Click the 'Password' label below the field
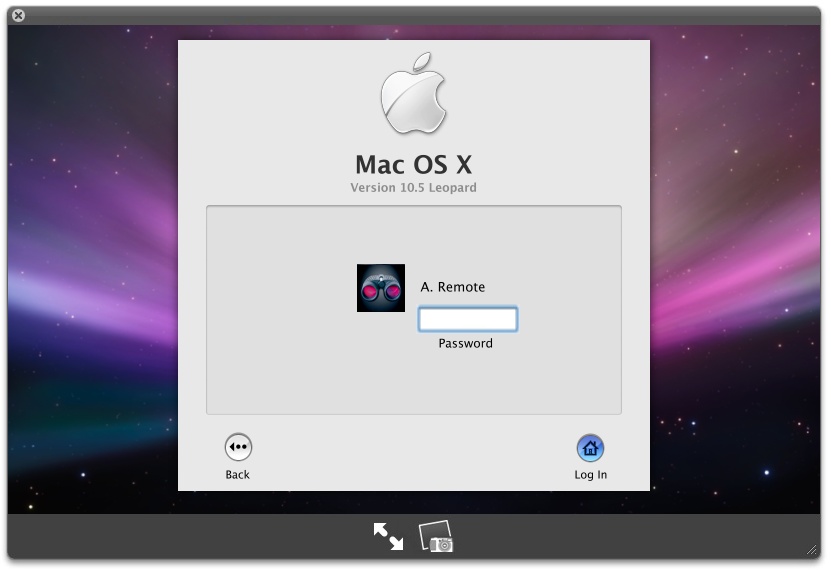This screenshot has height=570, width=831. tap(465, 343)
